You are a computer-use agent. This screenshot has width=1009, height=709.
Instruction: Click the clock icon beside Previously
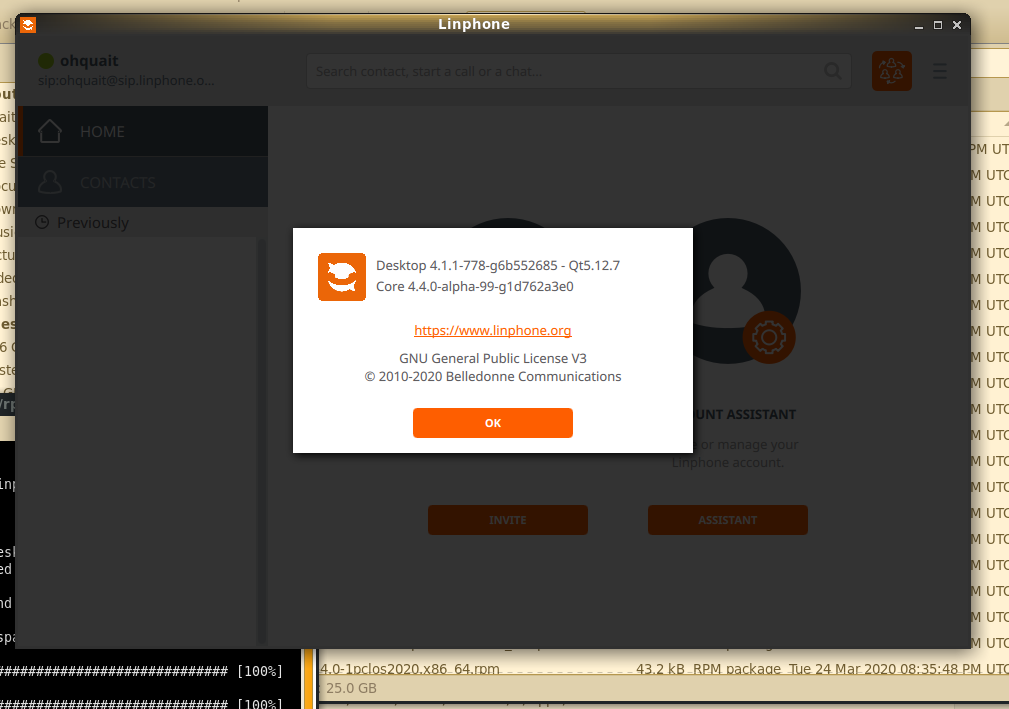click(x=42, y=222)
